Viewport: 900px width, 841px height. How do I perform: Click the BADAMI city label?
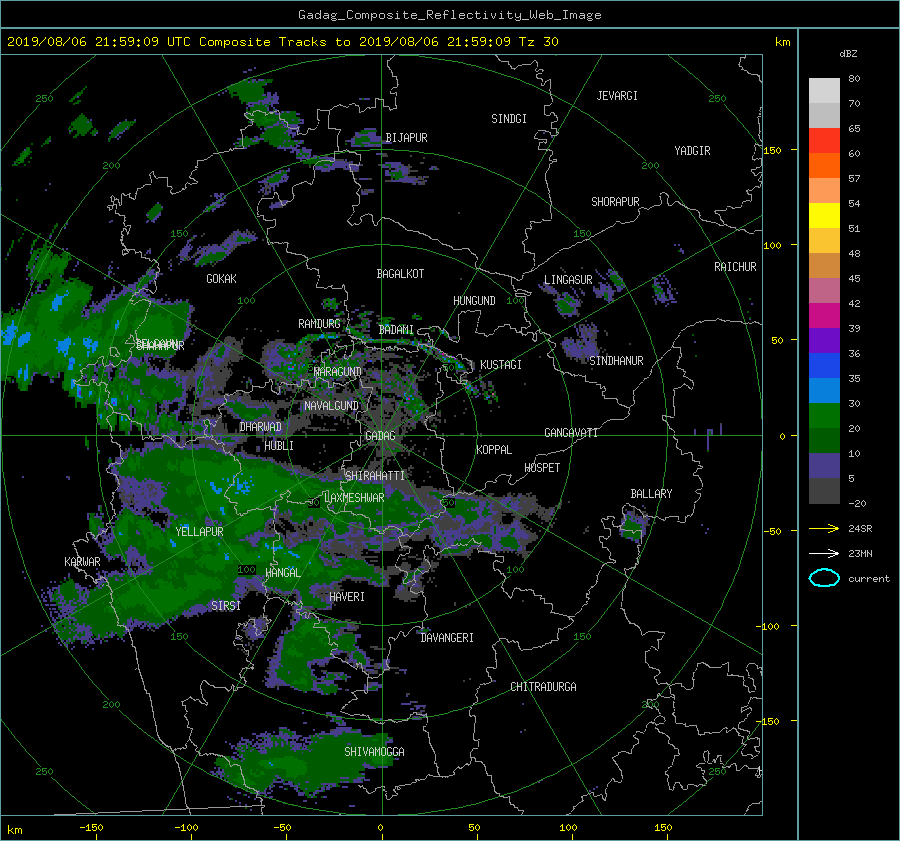[396, 330]
